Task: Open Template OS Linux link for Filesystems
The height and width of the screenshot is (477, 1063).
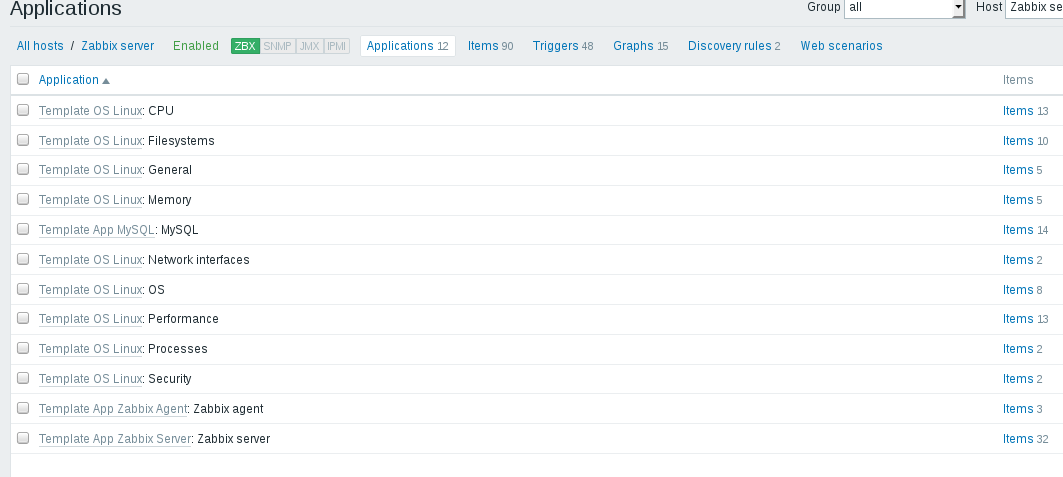Action: click(x=90, y=141)
